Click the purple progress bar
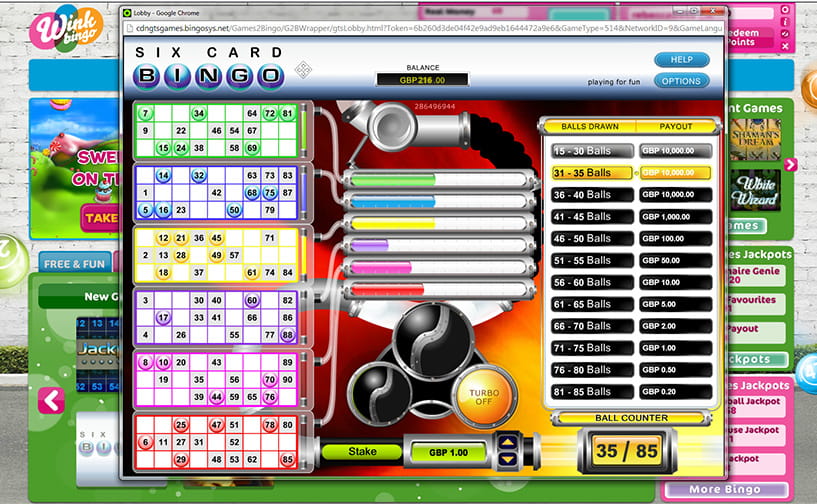 coord(439,245)
